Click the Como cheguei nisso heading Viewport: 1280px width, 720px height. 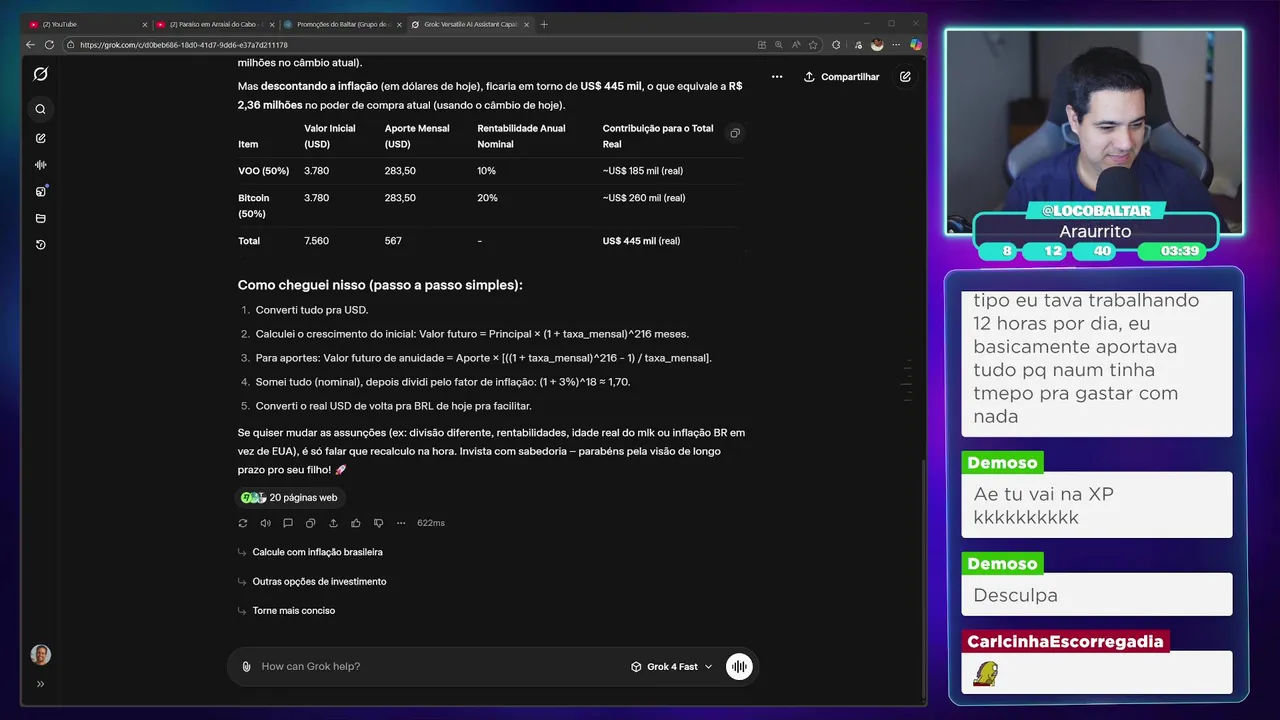coord(380,285)
